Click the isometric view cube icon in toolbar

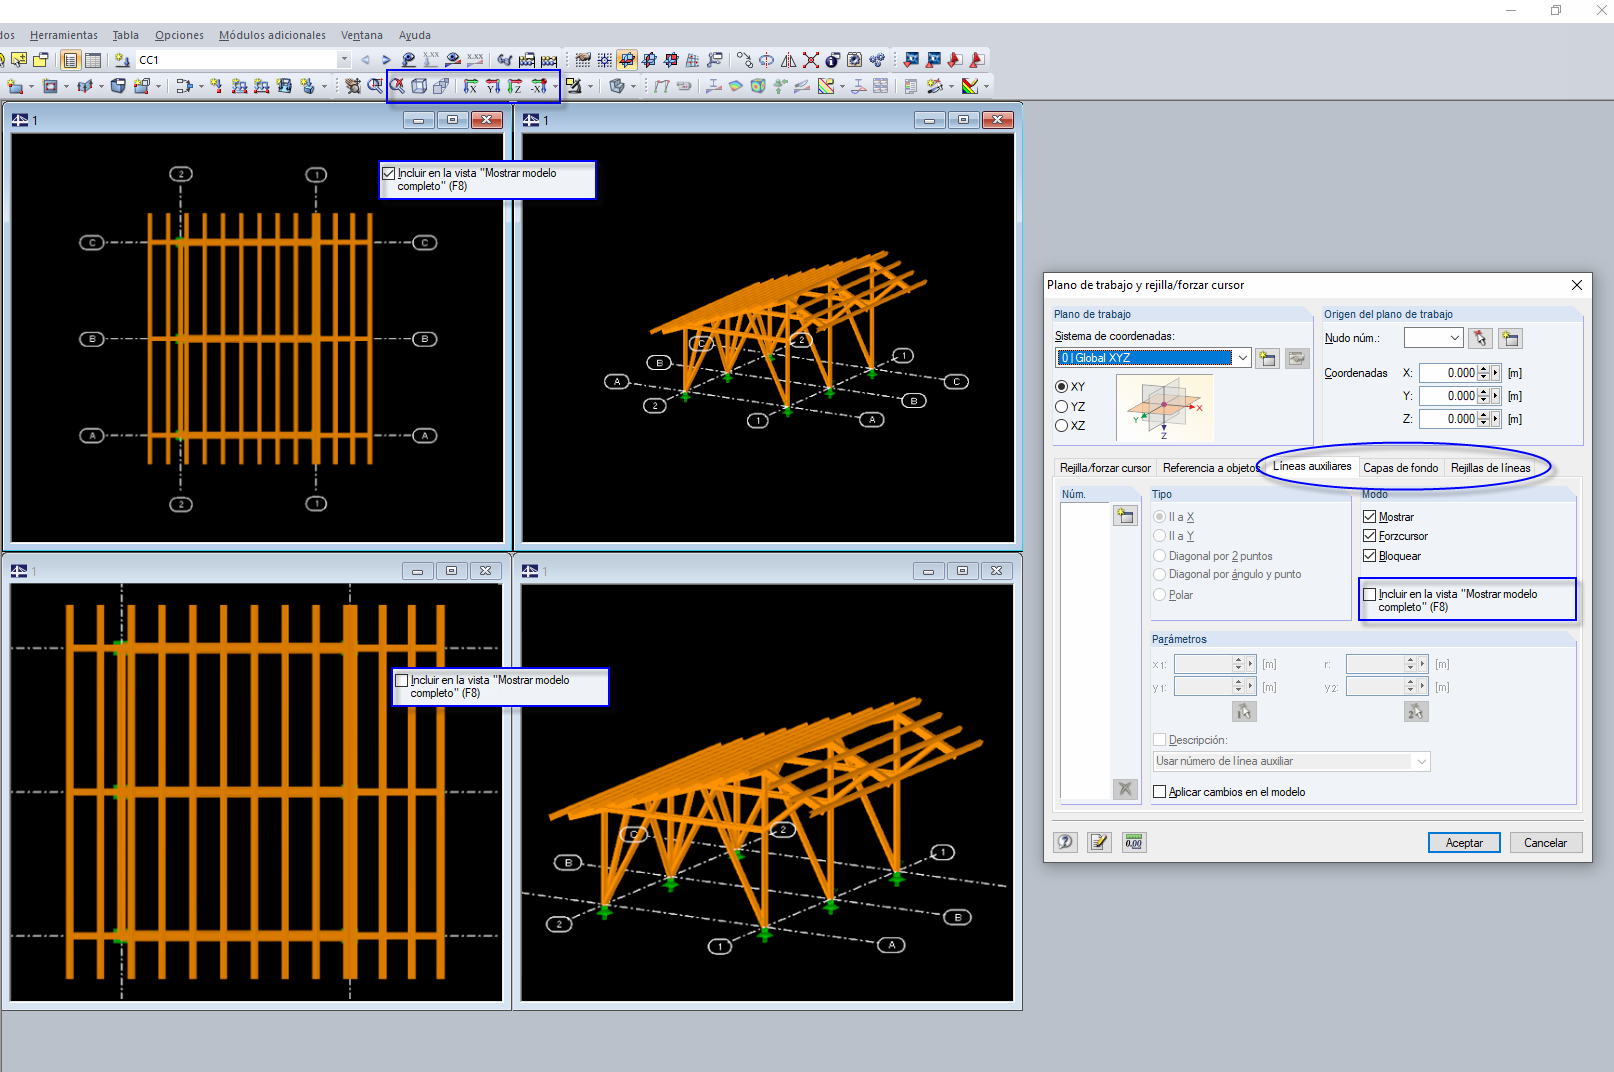[419, 86]
